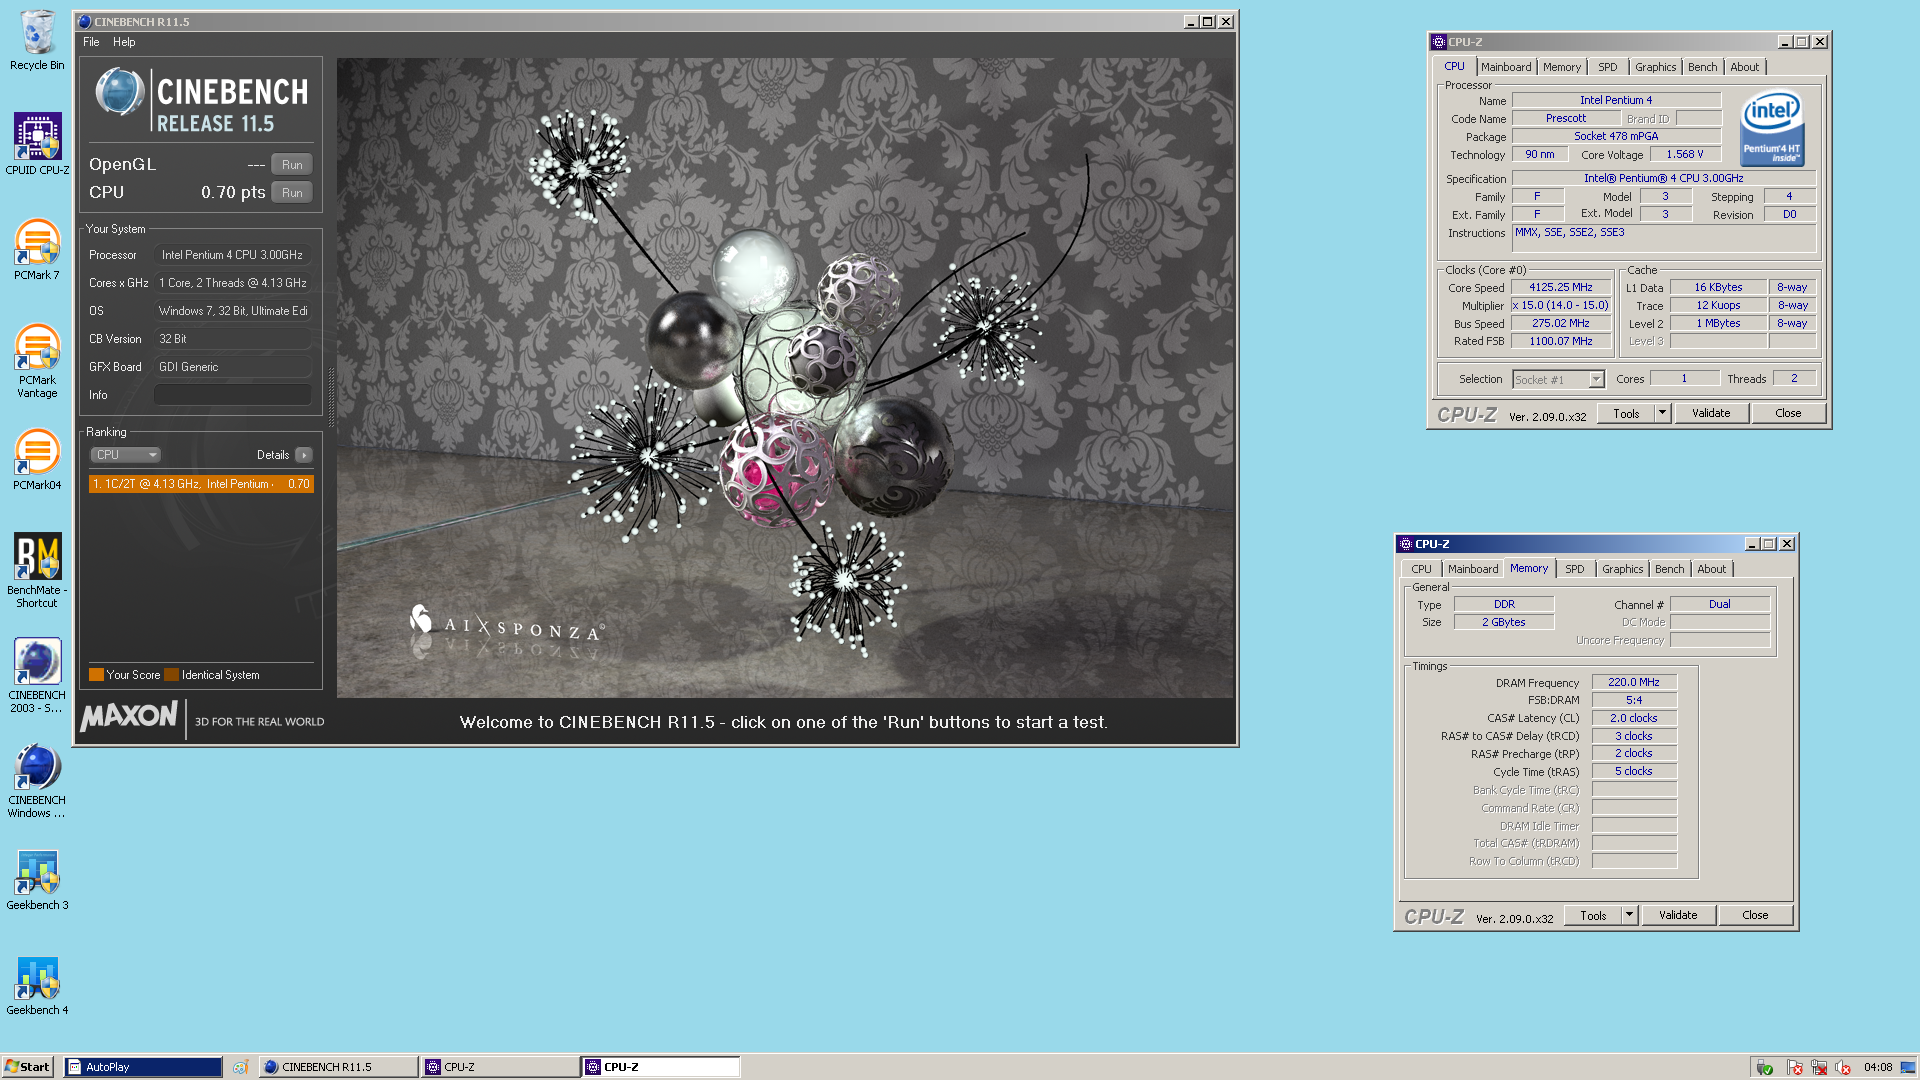Click Validate in the lower CPU-Z window
The height and width of the screenshot is (1080, 1920).
coord(1678,915)
